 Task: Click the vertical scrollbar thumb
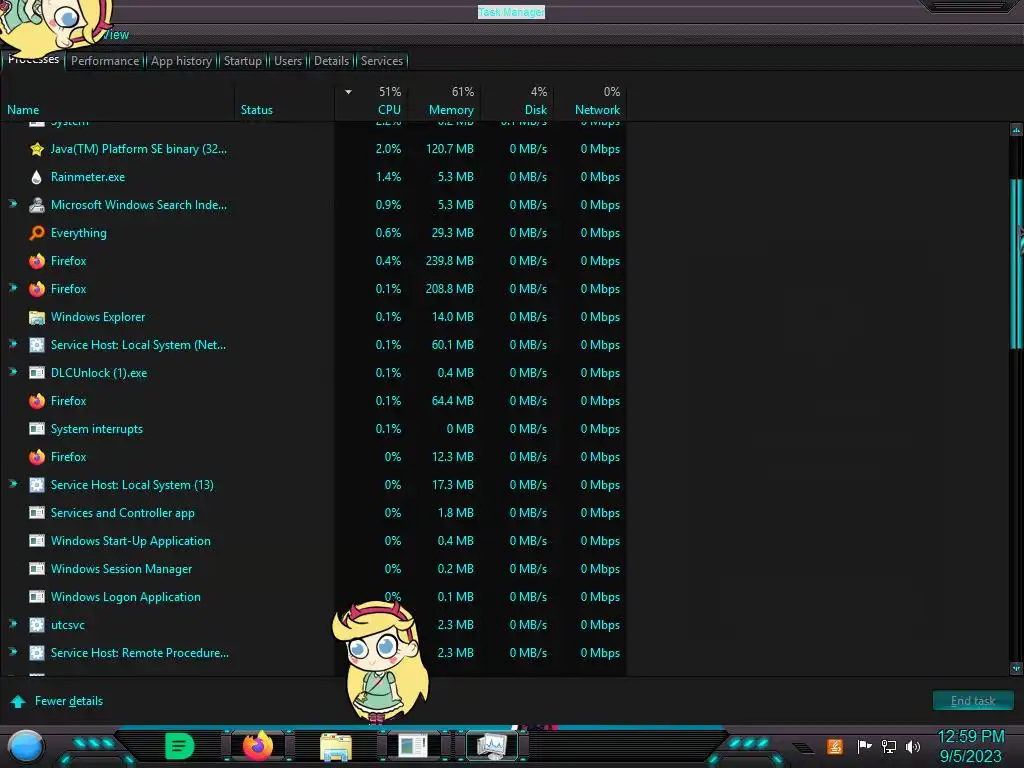click(x=1016, y=264)
